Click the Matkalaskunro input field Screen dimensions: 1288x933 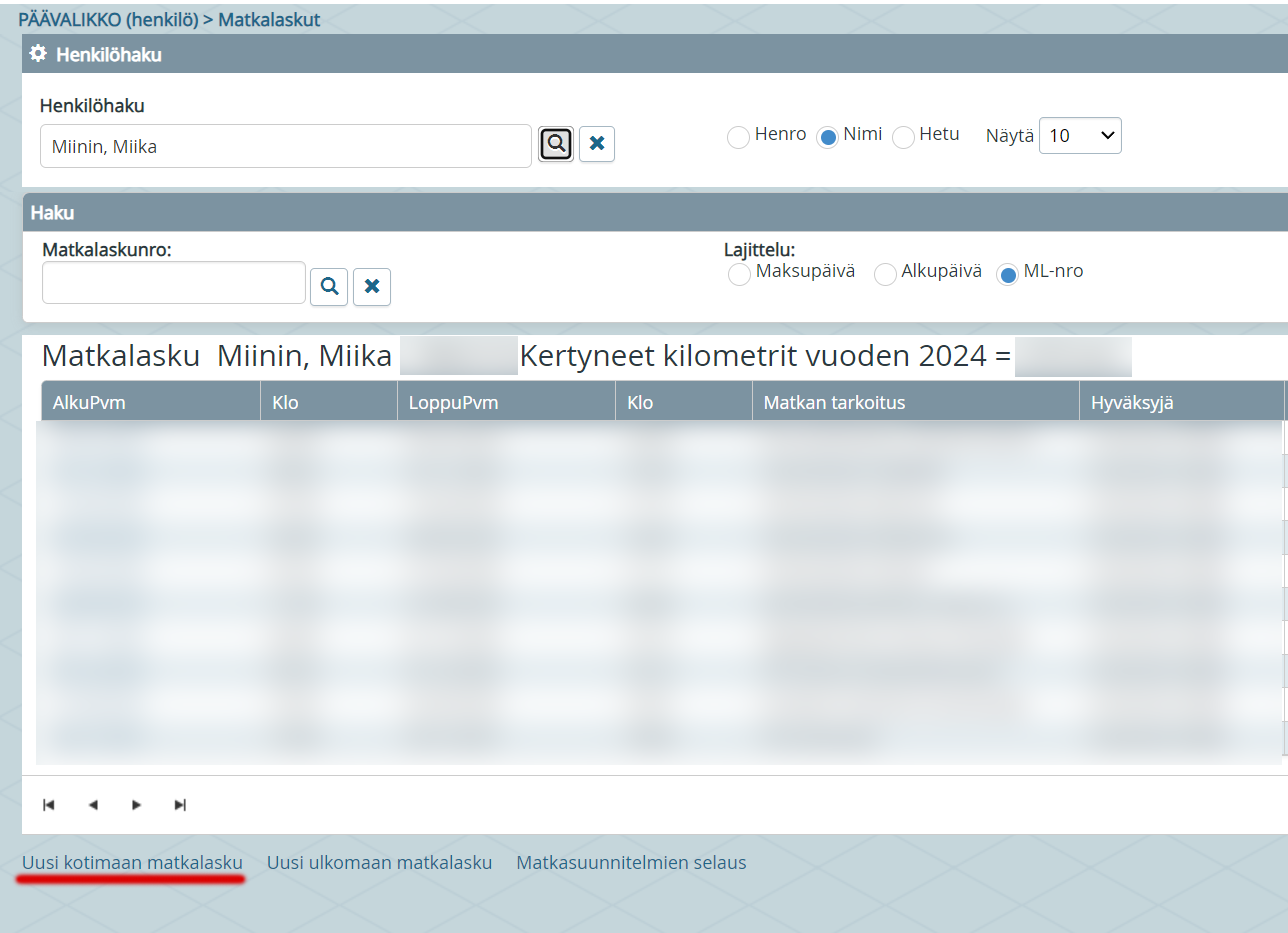[174, 283]
